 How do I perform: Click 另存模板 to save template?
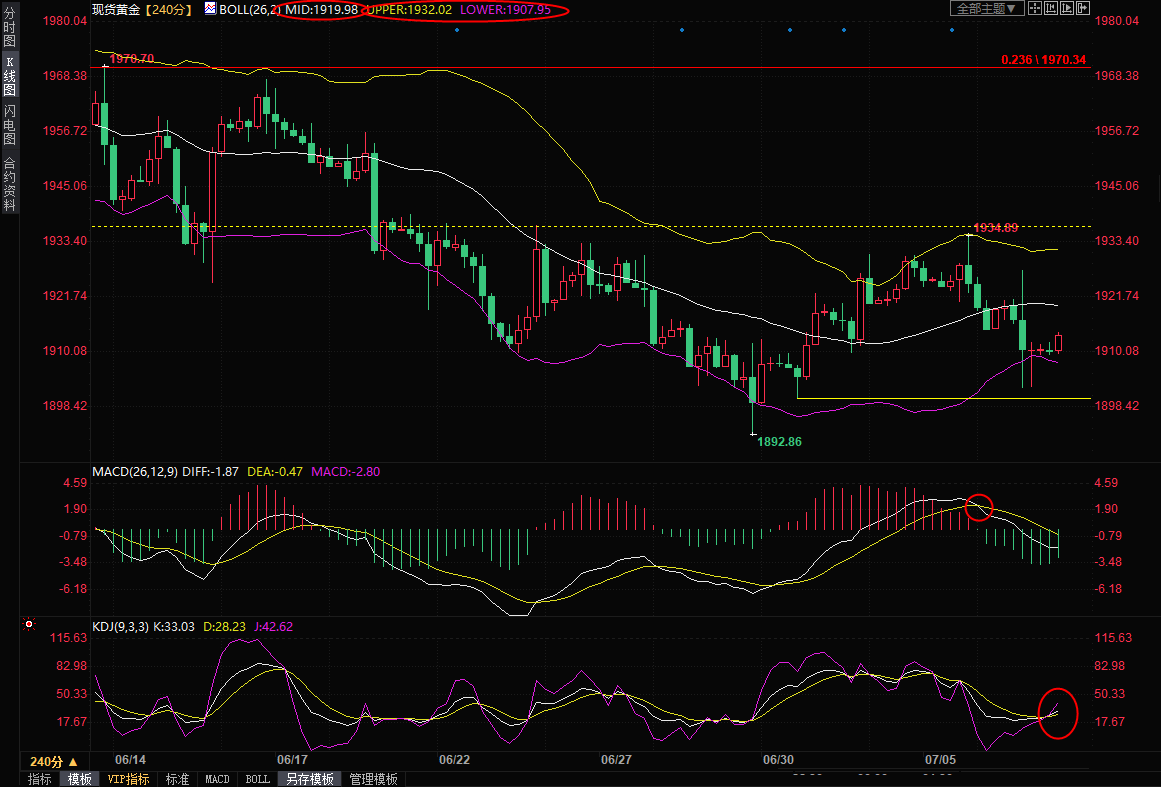pyautogui.click(x=309, y=779)
